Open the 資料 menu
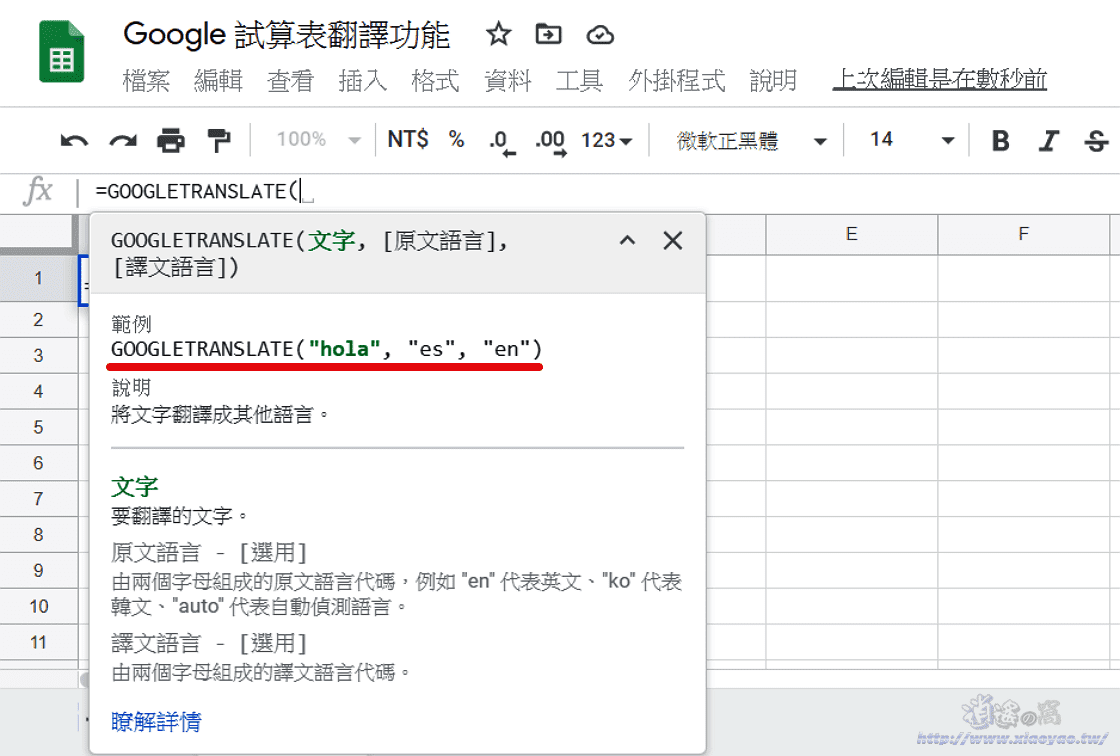This screenshot has height=756, width=1120. click(508, 81)
